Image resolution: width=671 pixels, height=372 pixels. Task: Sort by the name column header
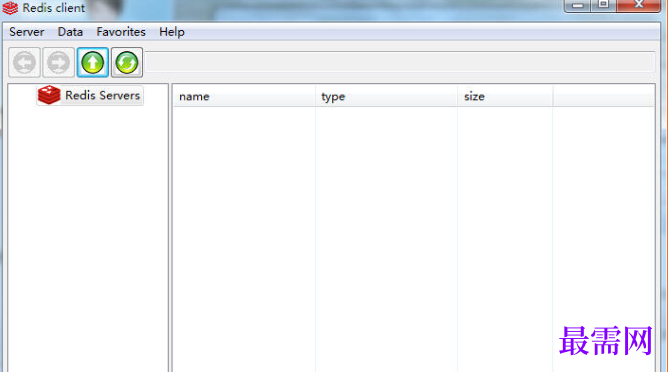(244, 96)
